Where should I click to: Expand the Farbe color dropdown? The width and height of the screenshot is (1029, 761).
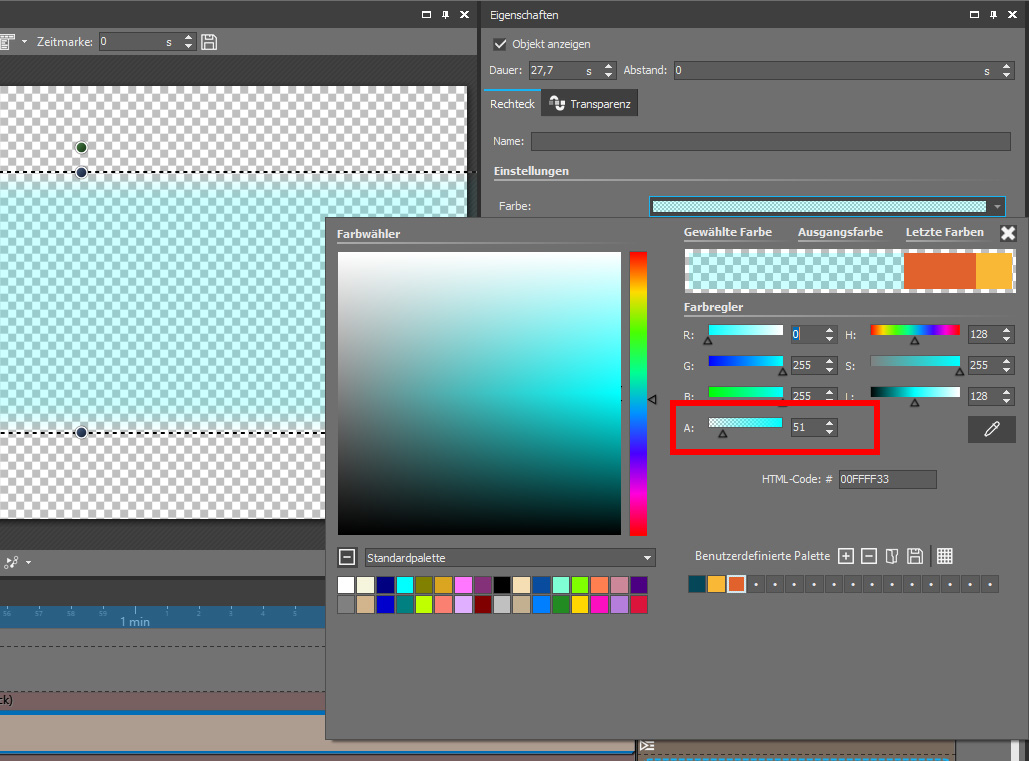[997, 207]
